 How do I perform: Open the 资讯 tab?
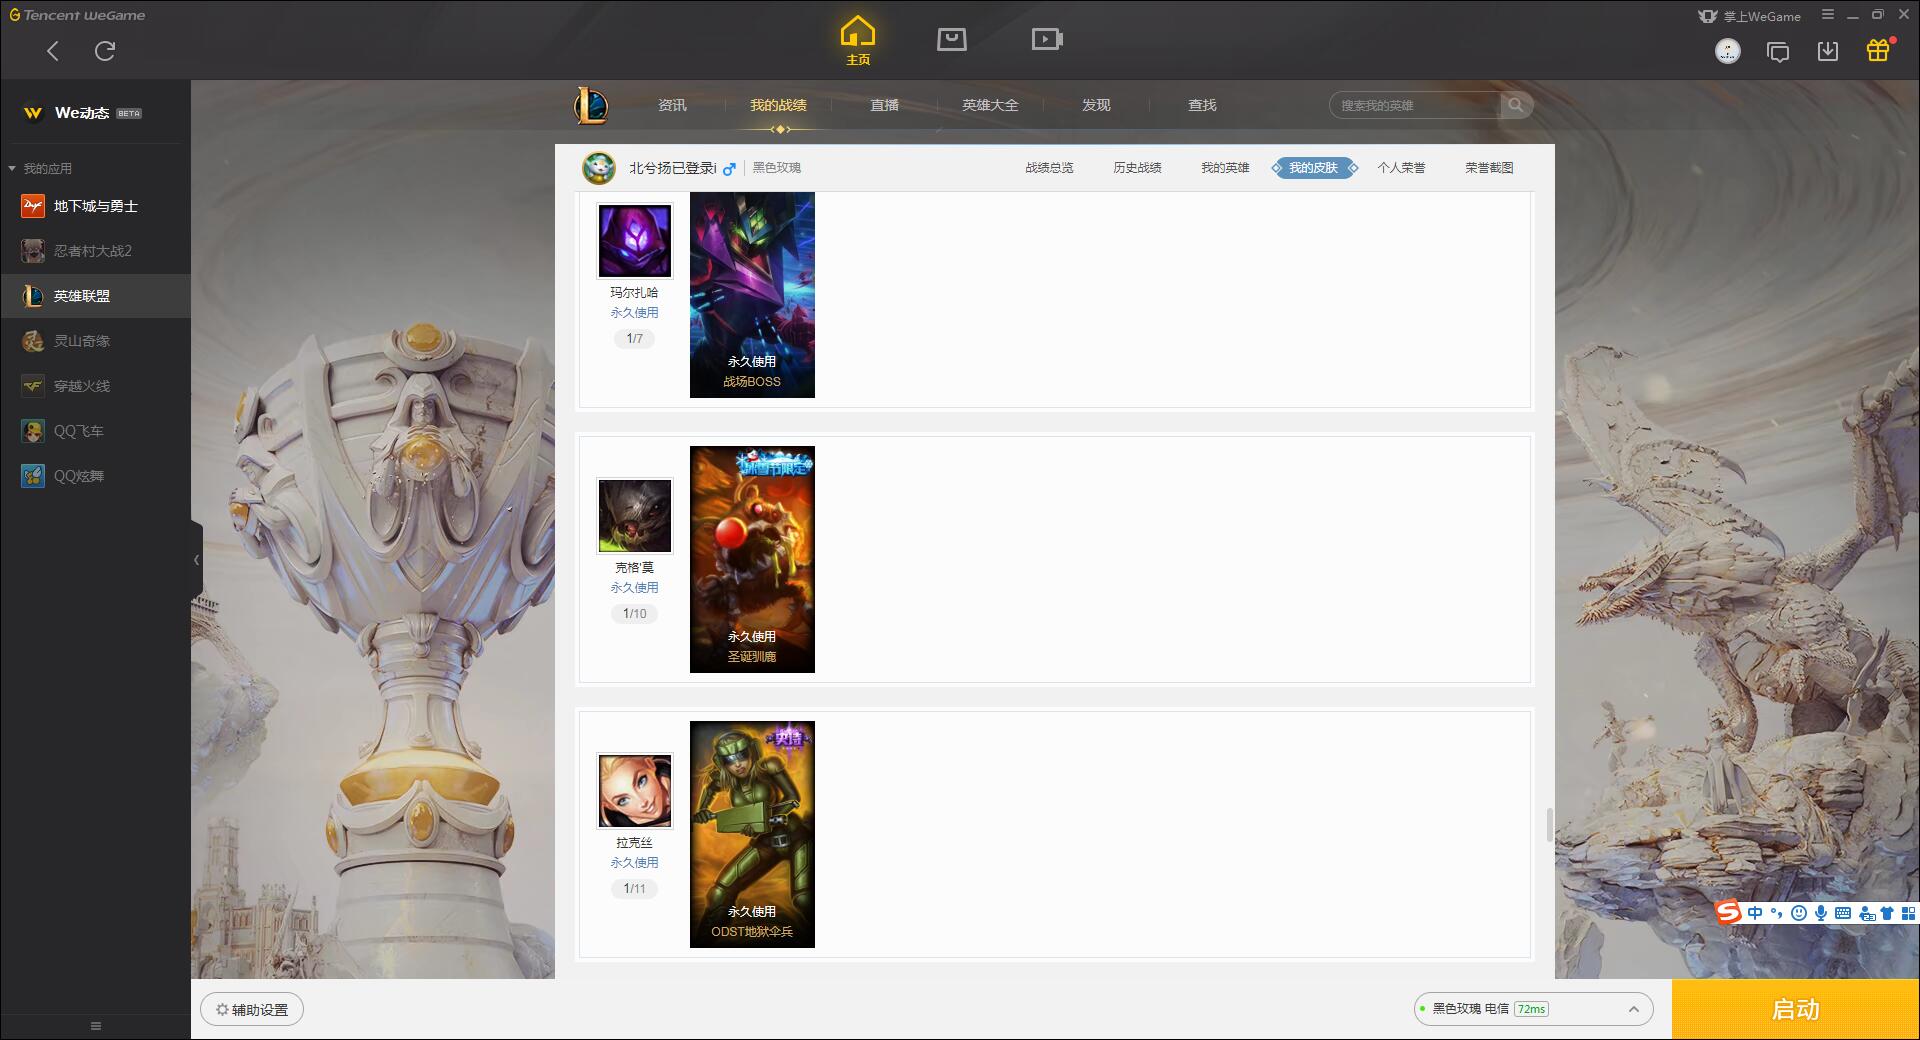[672, 105]
